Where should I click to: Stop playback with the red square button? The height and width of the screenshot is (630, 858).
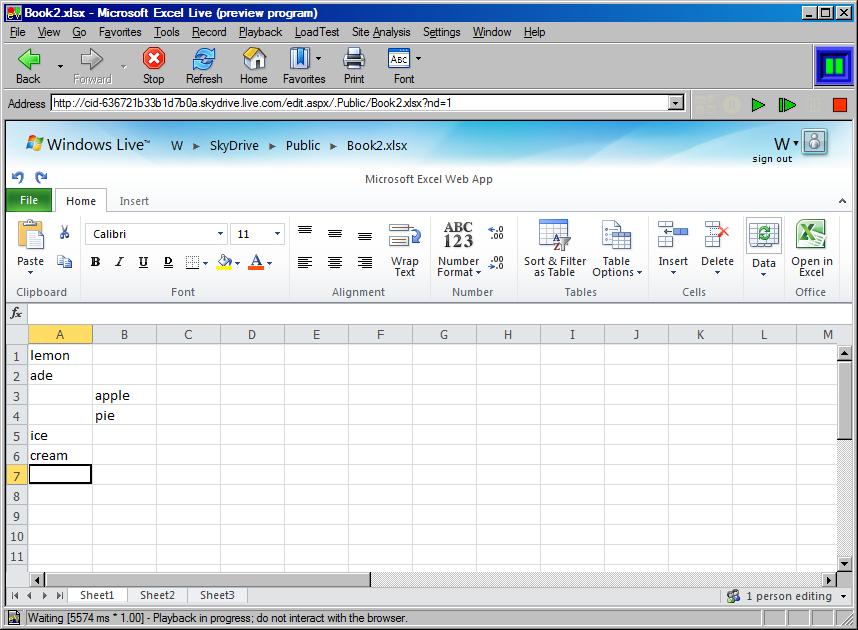point(840,105)
